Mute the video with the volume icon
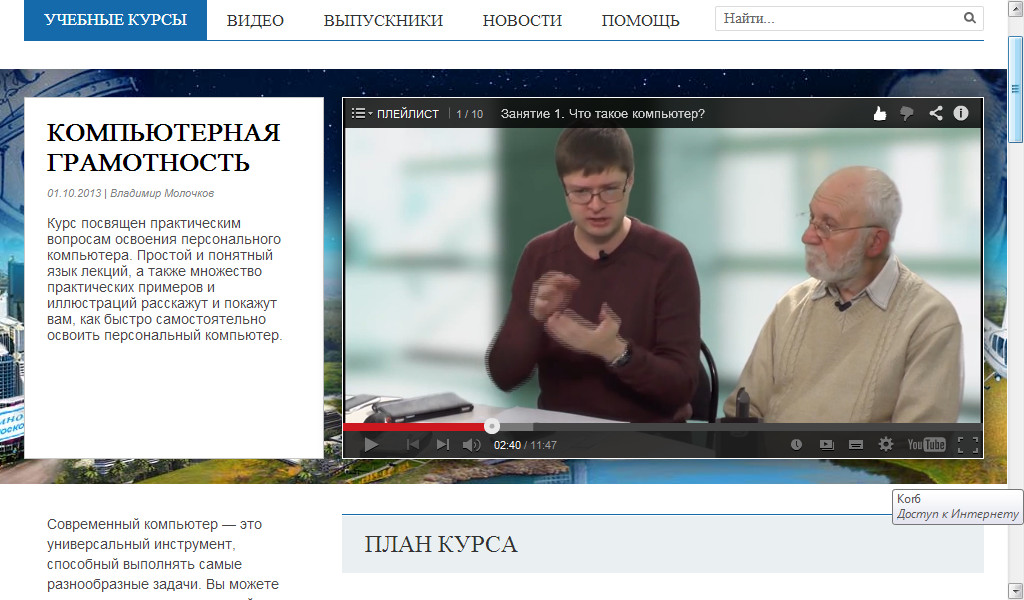 (470, 443)
